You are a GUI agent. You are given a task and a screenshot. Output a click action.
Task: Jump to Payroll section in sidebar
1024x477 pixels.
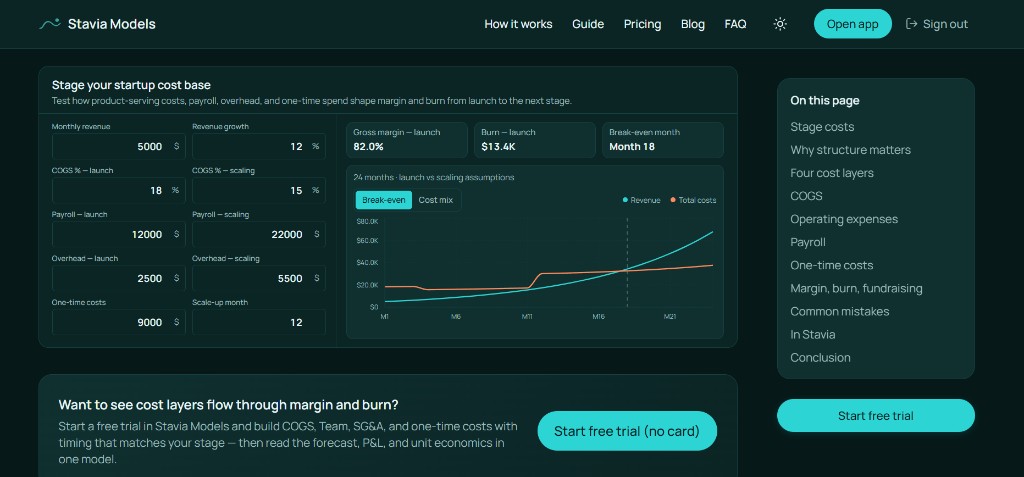(808, 242)
